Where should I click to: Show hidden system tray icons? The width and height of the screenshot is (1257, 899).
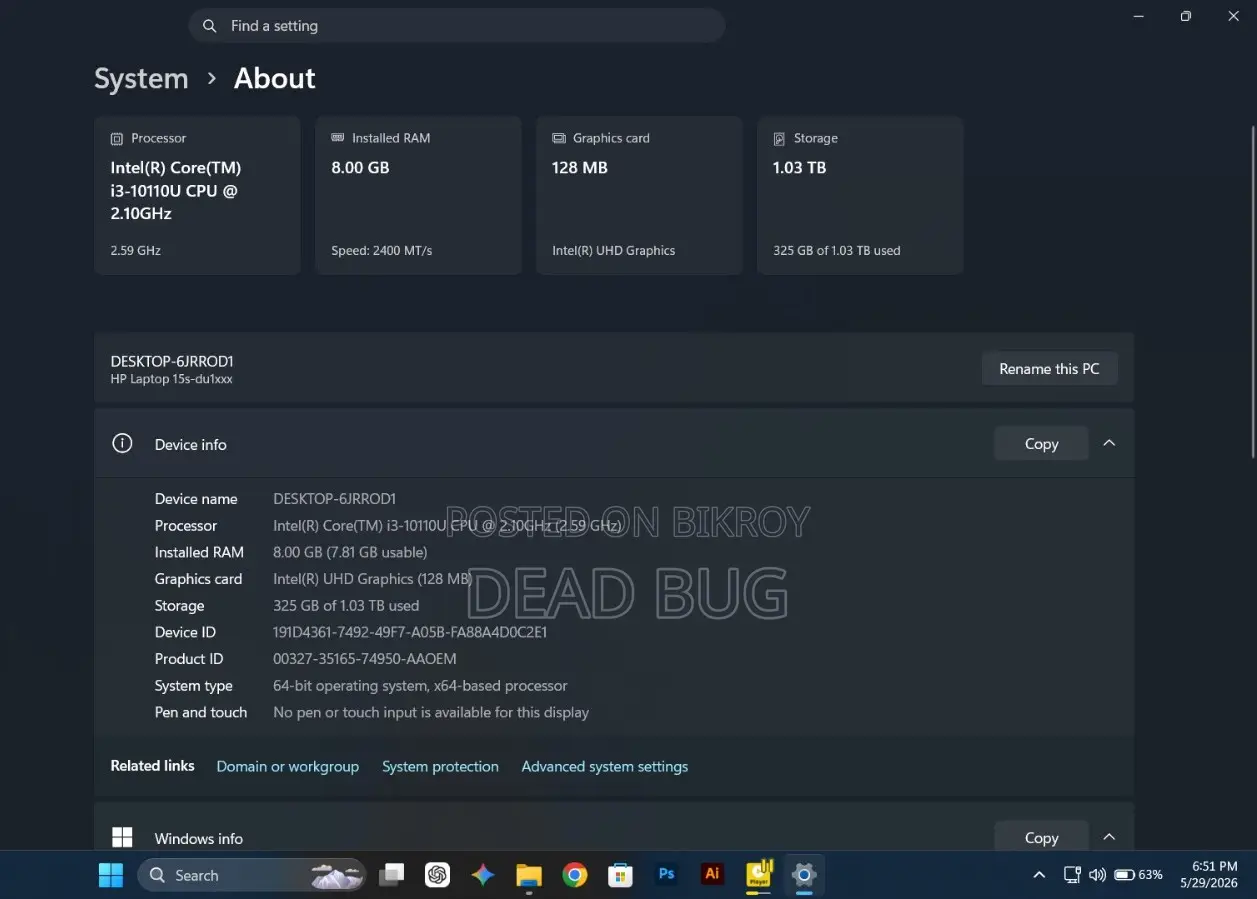tap(1039, 875)
